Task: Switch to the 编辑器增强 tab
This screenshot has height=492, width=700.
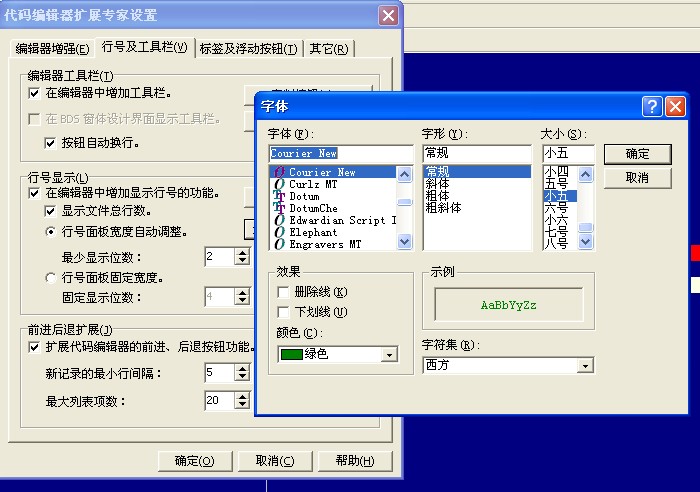Action: (x=52, y=49)
